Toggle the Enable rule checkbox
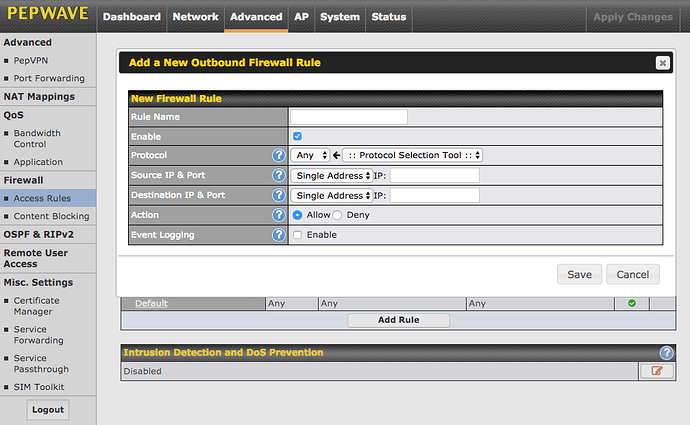This screenshot has width=690, height=425. (297, 136)
